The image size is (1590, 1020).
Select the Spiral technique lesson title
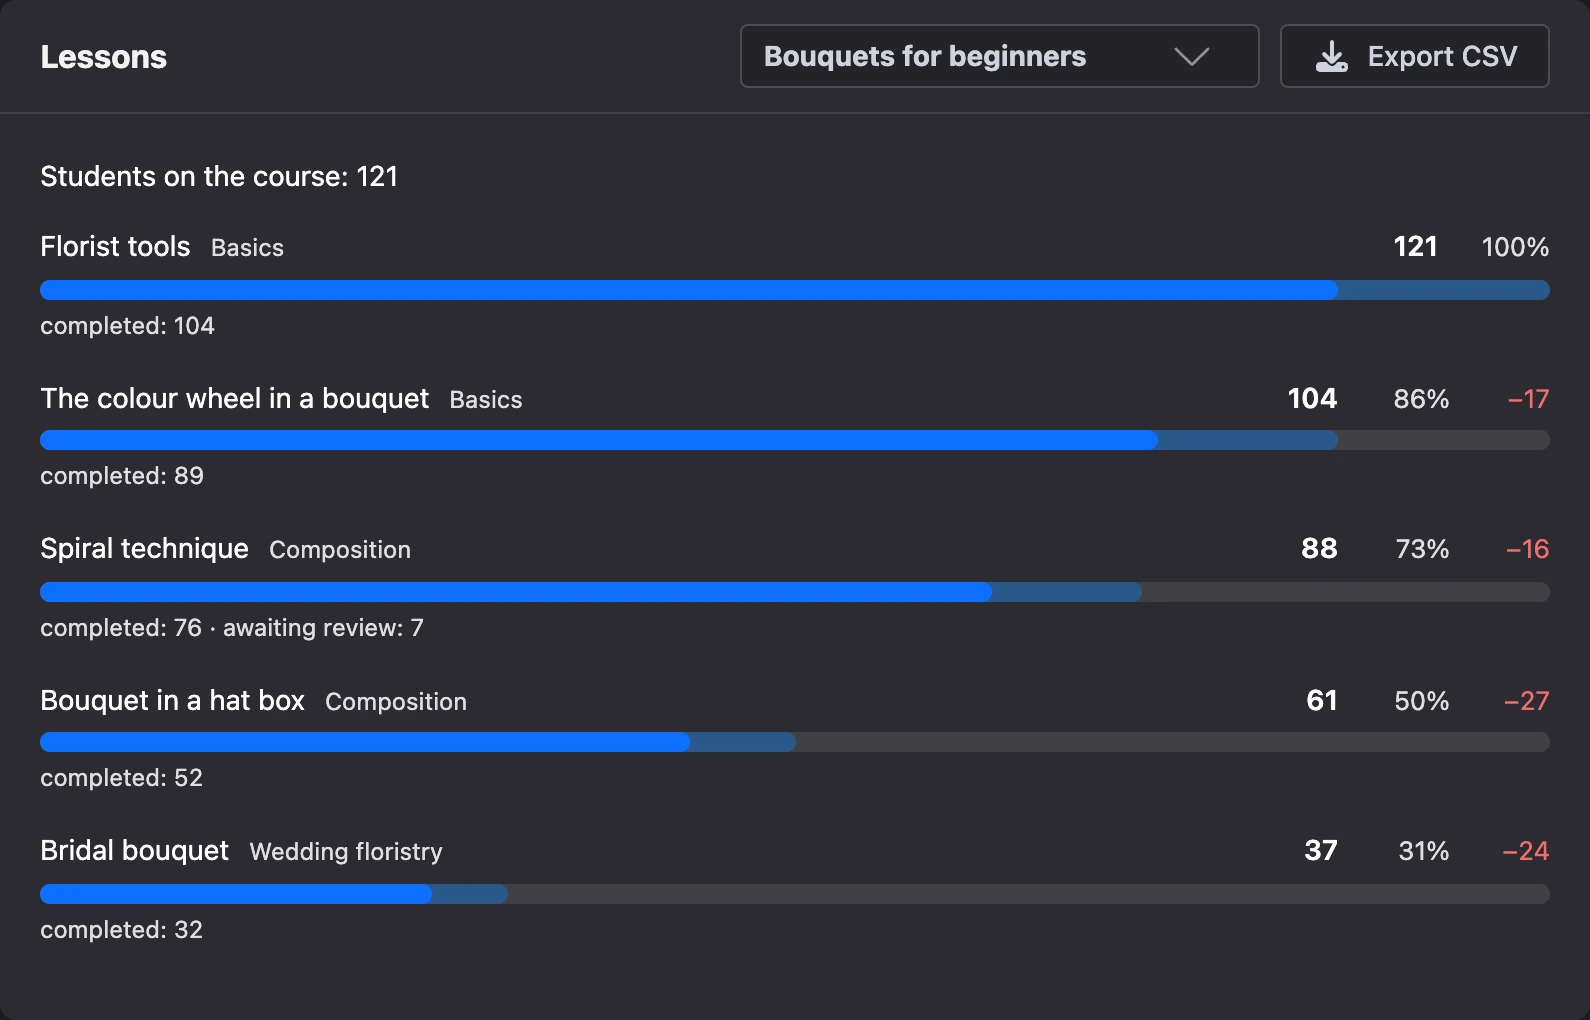pos(144,548)
